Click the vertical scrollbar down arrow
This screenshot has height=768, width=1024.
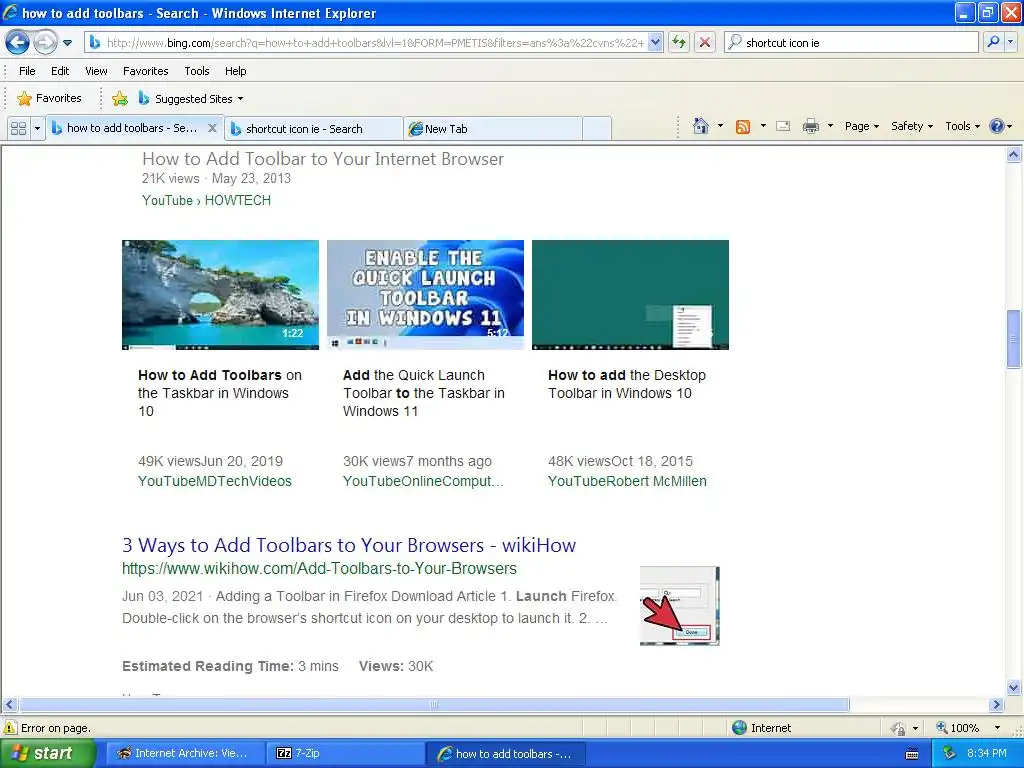click(x=1014, y=687)
